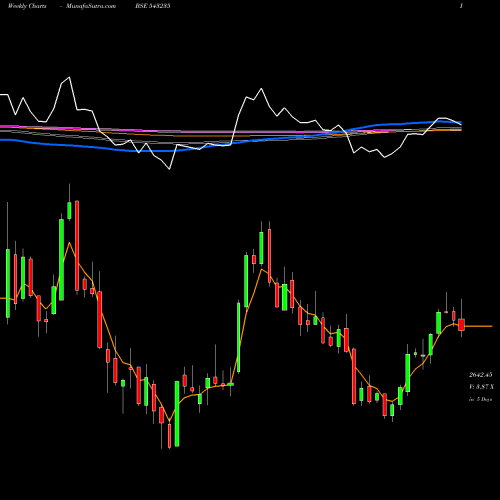Click the "in 5 Days" text
This screenshot has width=500, height=500.
click(480, 399)
